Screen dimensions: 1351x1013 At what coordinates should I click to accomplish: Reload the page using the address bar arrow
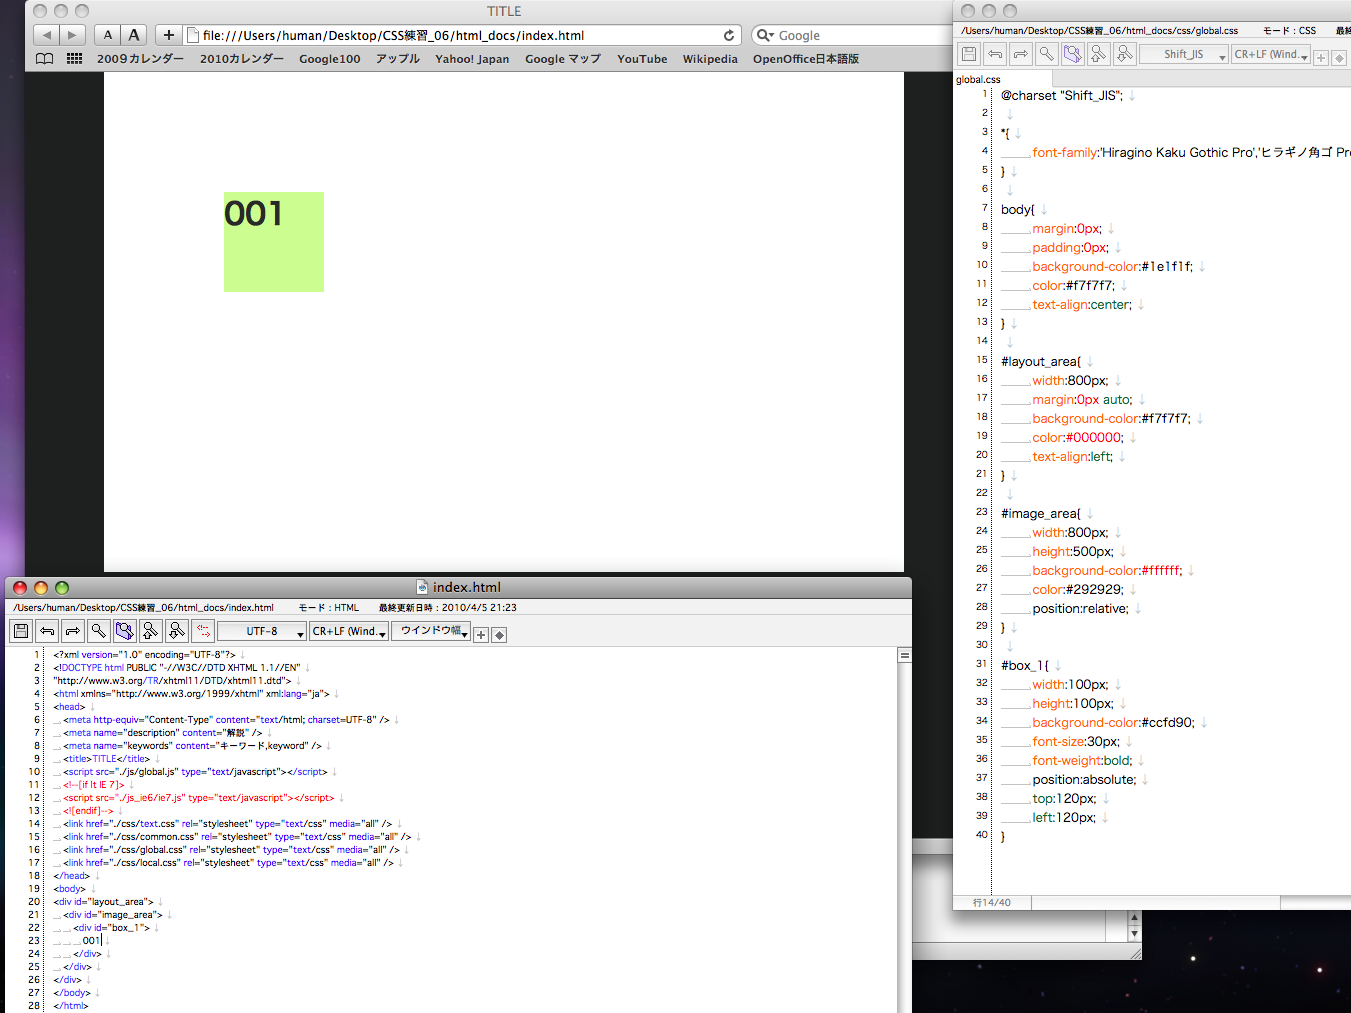pyautogui.click(x=729, y=35)
